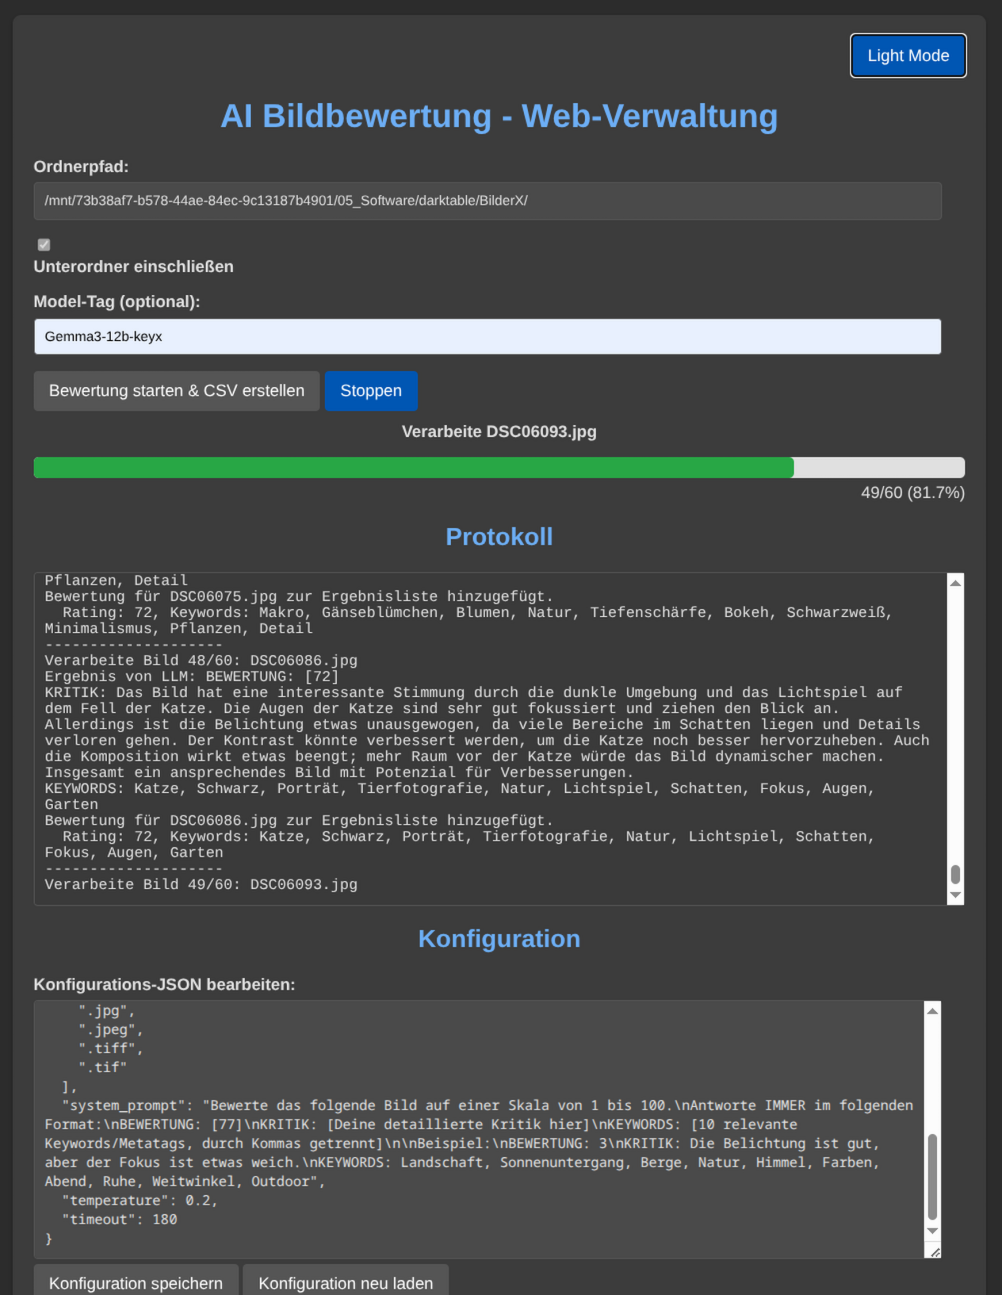Image resolution: width=1002 pixels, height=1295 pixels.
Task: Click into the Ordnerpfad input field
Action: (x=487, y=201)
